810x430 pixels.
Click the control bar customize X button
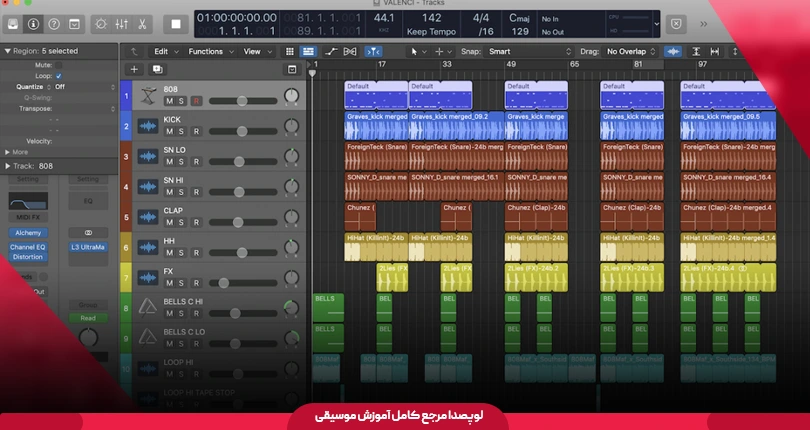[676, 24]
